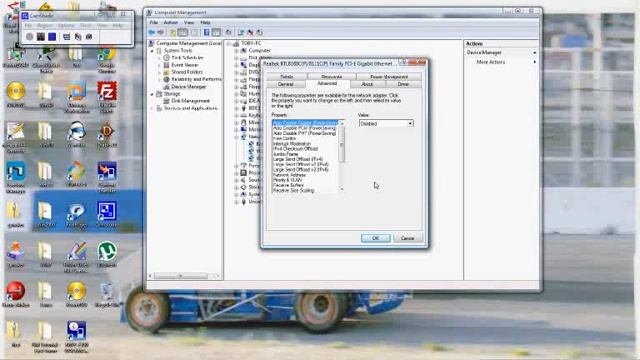Click the Back arrow in Computer Management toolbar
The width and height of the screenshot is (640, 360).
(152, 32)
